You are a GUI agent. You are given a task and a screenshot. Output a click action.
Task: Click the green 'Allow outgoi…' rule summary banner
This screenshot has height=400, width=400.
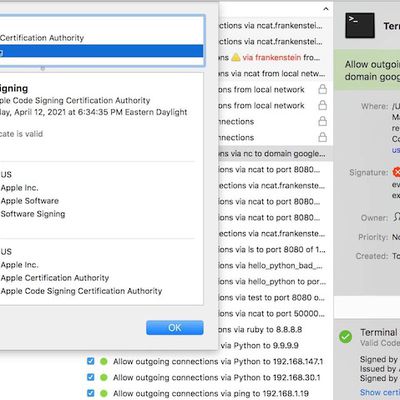(367, 70)
